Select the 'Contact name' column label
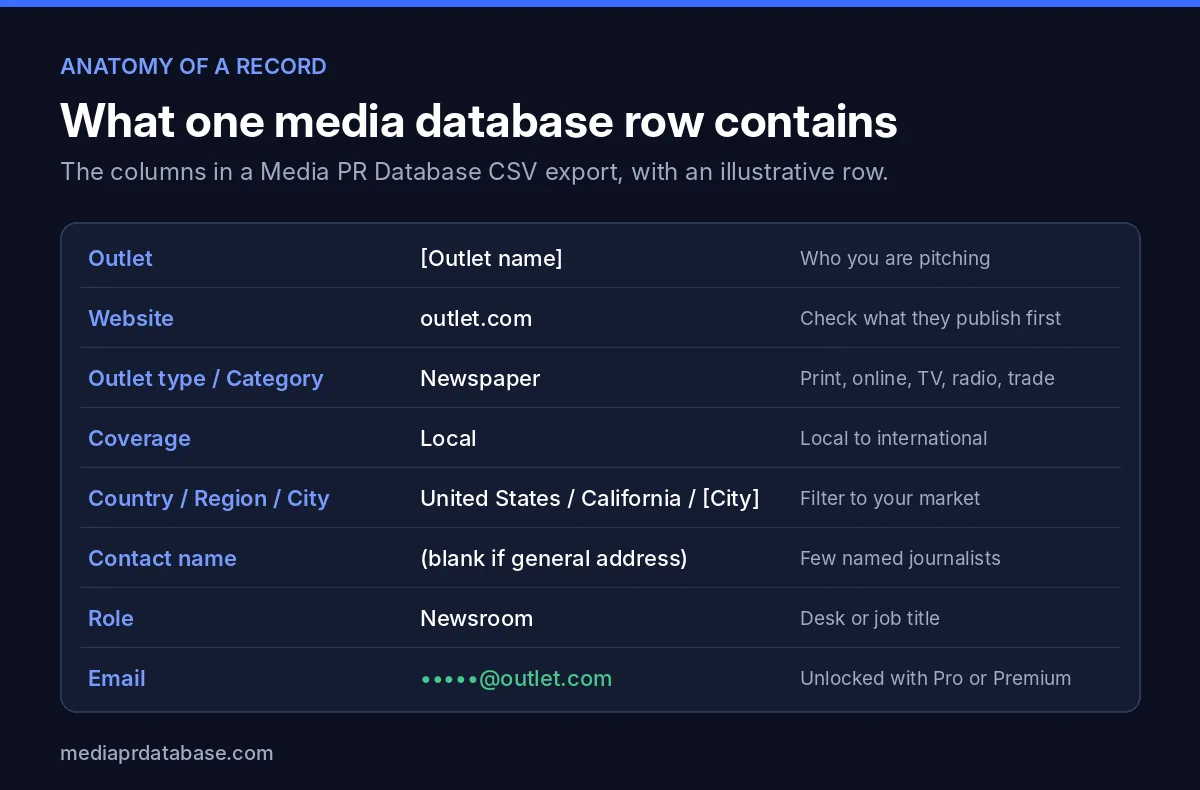Viewport: 1200px width, 790px height. click(162, 558)
